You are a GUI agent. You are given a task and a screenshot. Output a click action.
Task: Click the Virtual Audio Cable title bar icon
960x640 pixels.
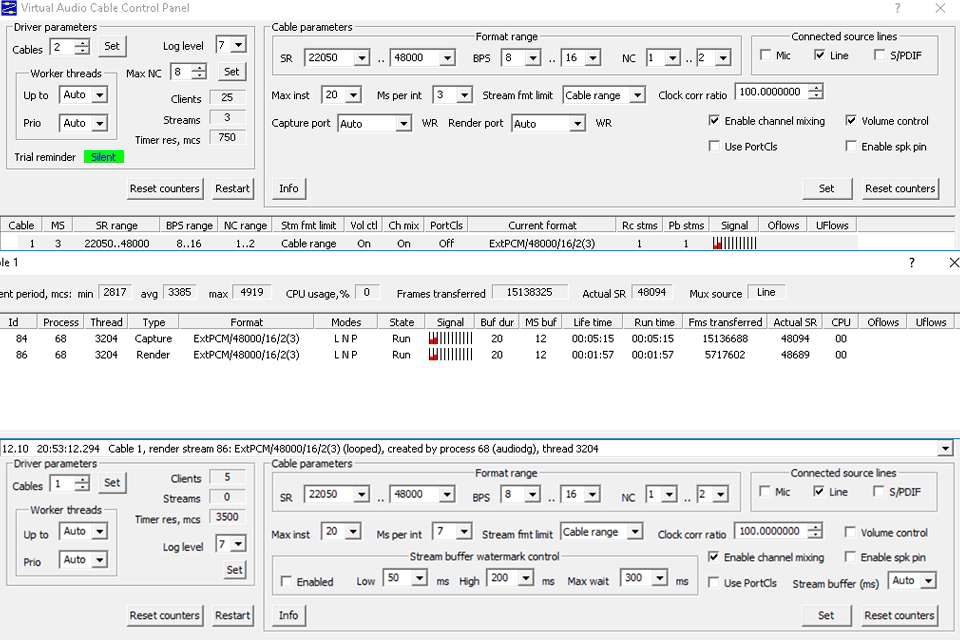10,8
